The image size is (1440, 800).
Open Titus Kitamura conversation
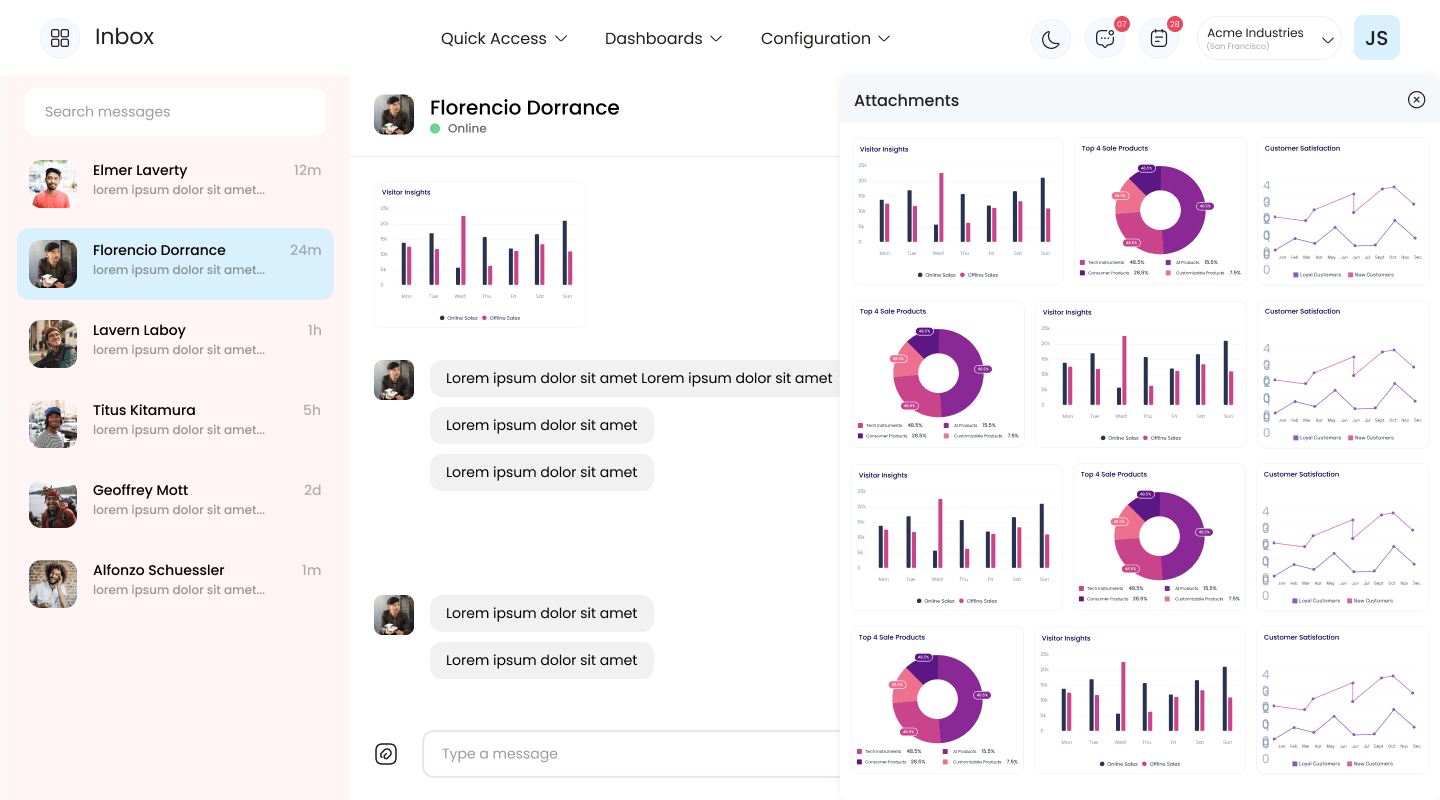tap(176, 424)
